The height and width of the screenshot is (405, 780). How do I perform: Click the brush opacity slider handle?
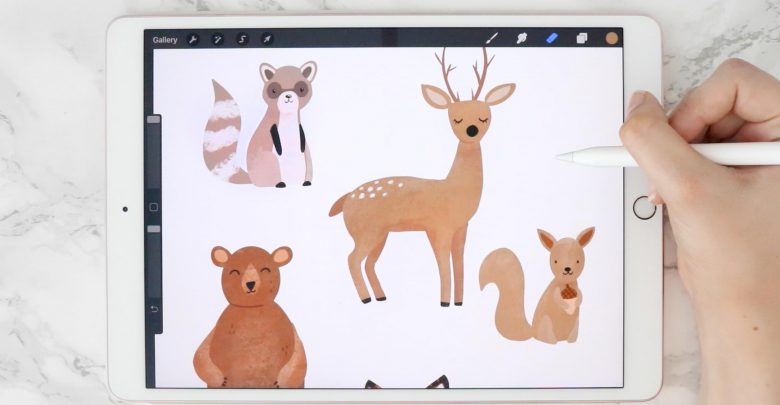154,229
